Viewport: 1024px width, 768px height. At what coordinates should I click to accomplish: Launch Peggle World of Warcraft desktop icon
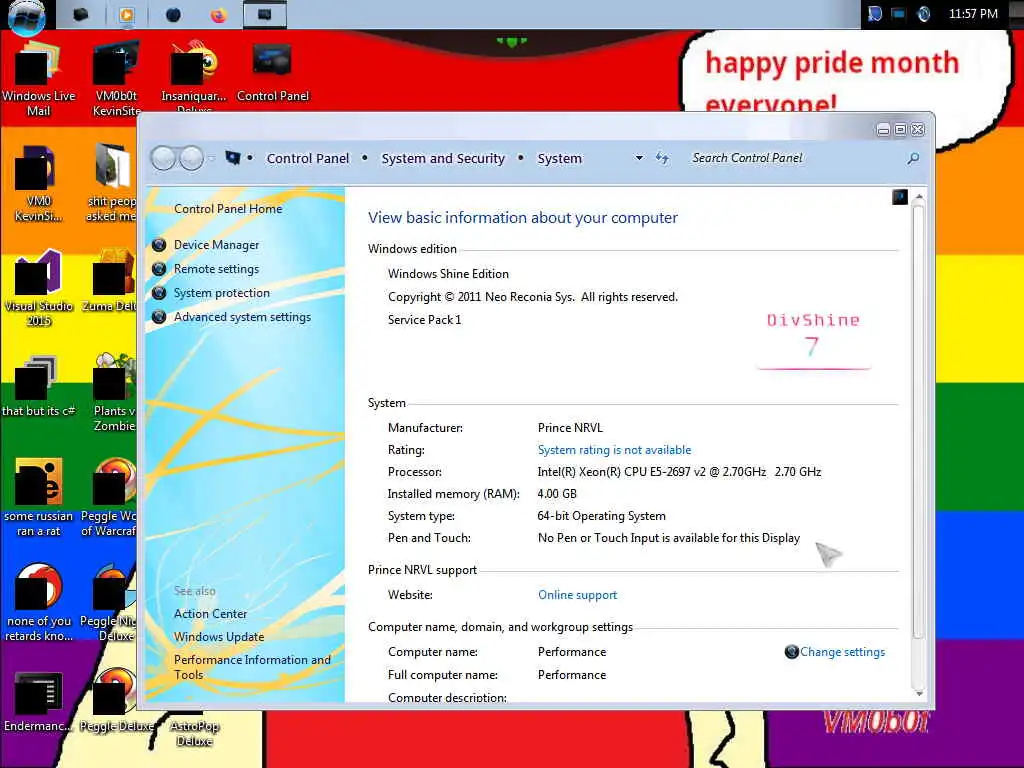pos(108,498)
